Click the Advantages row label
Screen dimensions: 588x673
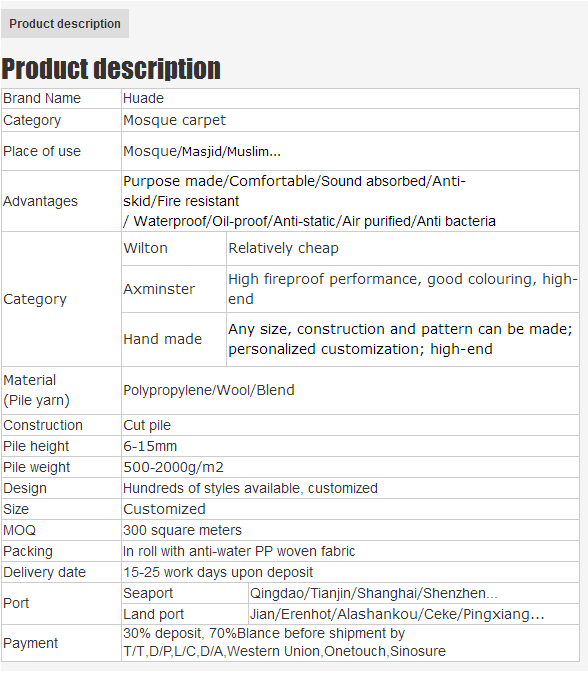(40, 201)
